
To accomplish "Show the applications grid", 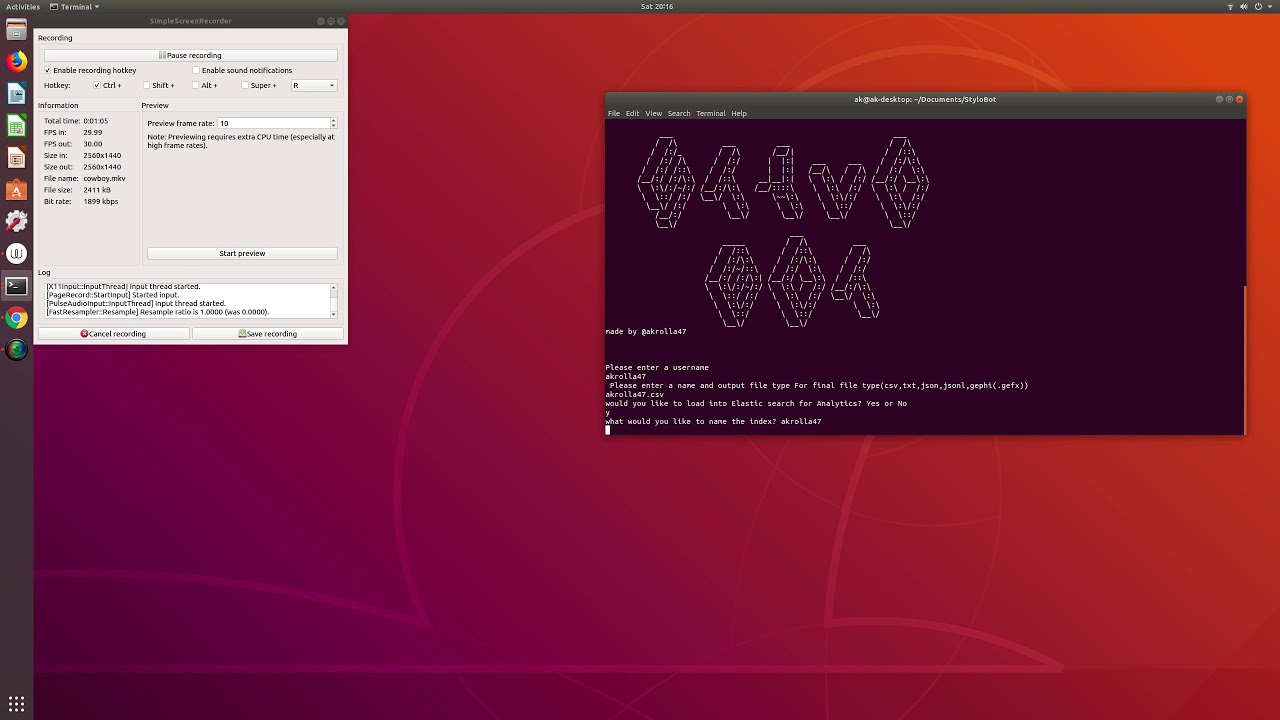I will (x=16, y=704).
